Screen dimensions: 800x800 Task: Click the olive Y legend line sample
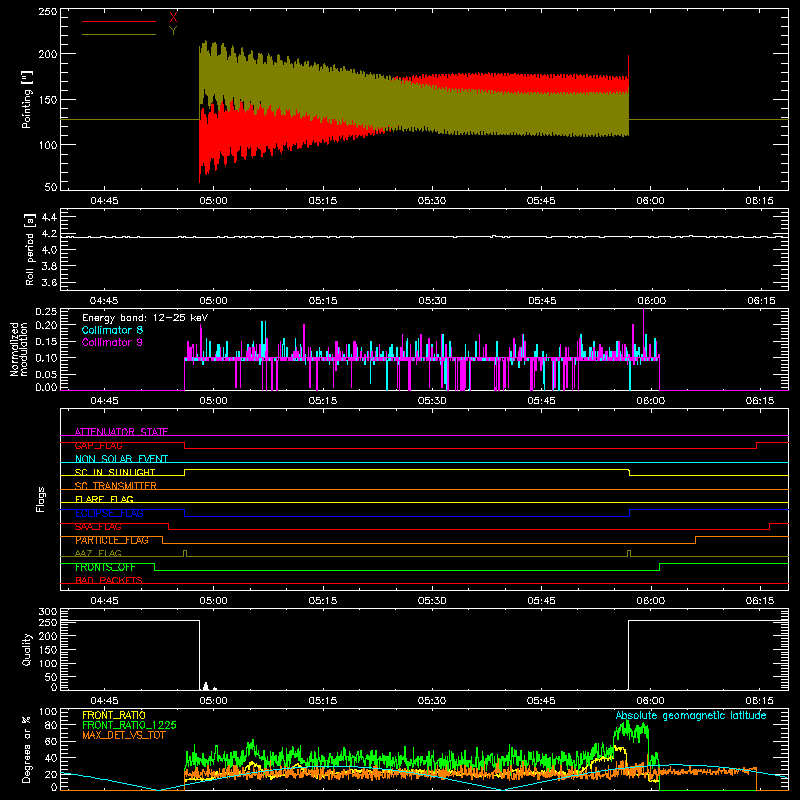(x=118, y=34)
